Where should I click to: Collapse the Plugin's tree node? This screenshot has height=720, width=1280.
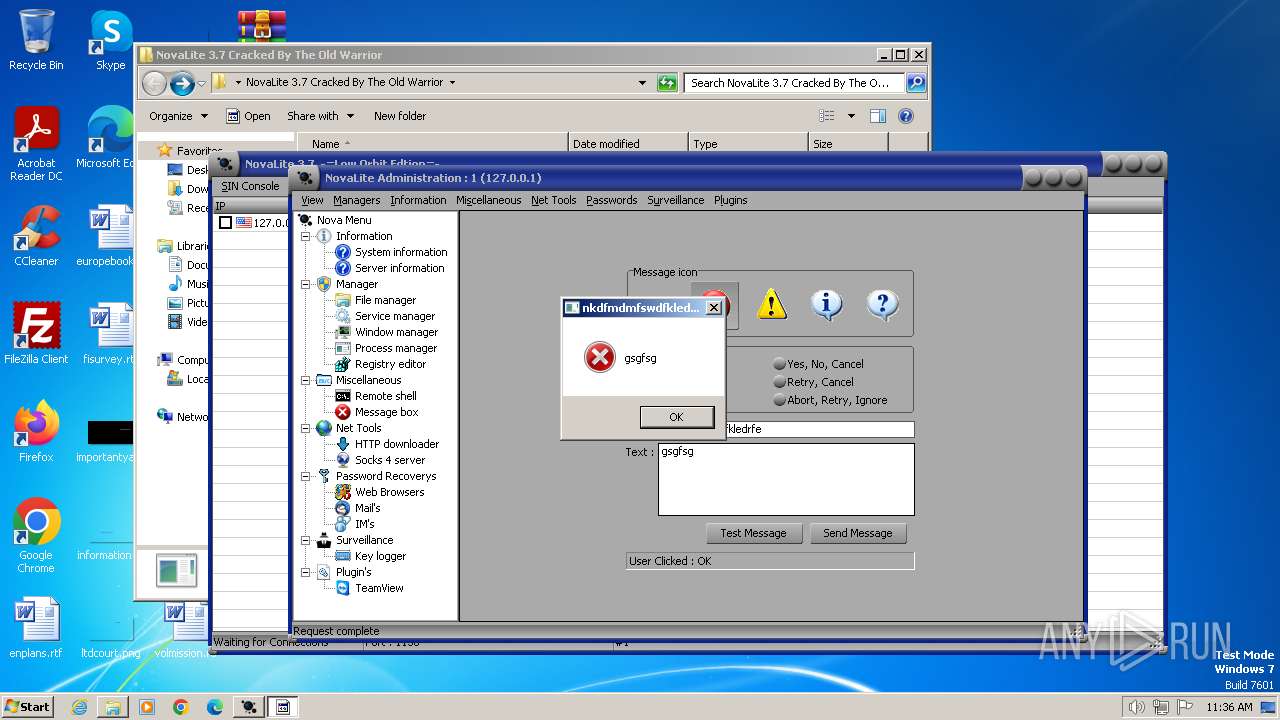306,572
